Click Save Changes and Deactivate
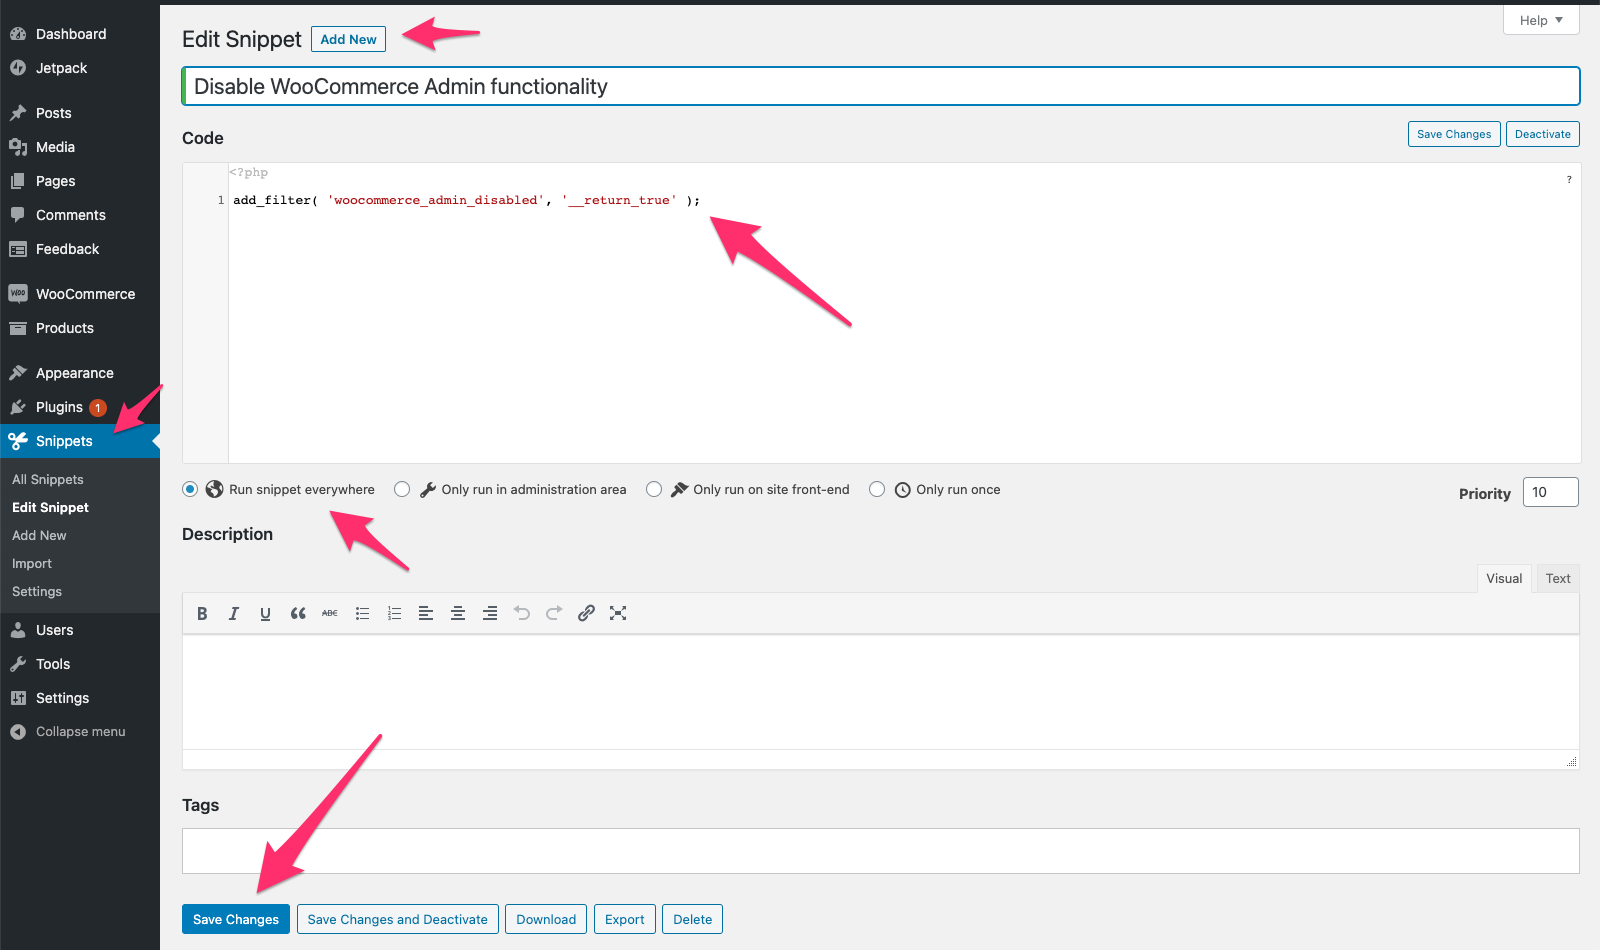The image size is (1600, 950). pos(397,919)
